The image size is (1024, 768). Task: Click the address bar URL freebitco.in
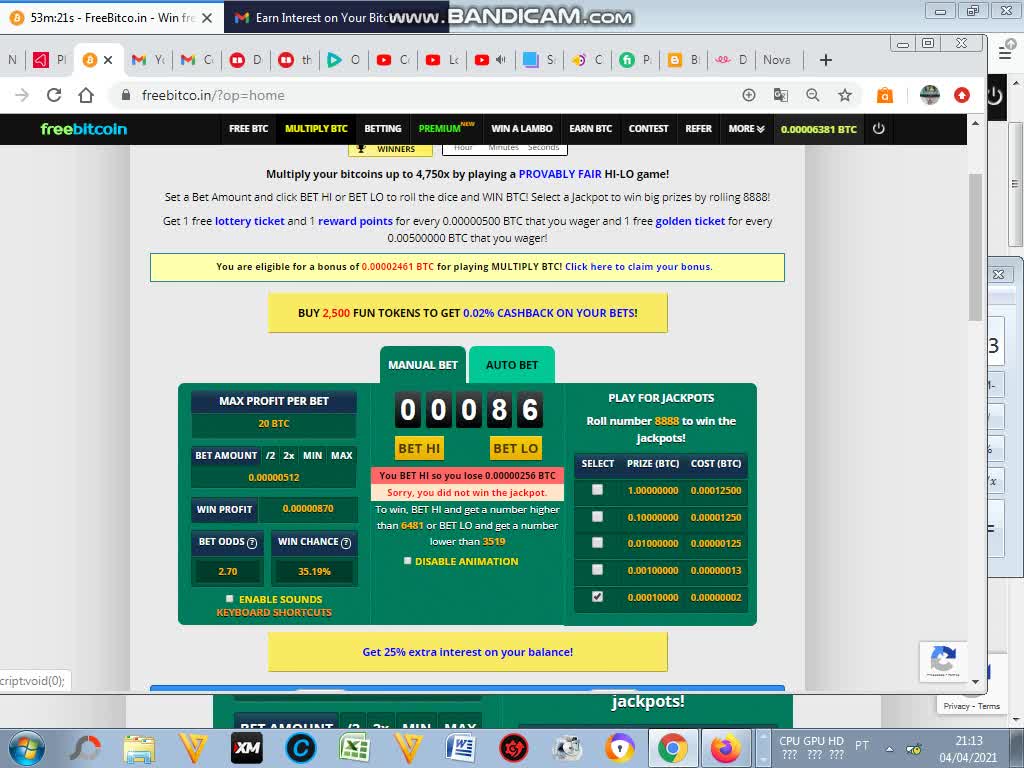tap(213, 95)
